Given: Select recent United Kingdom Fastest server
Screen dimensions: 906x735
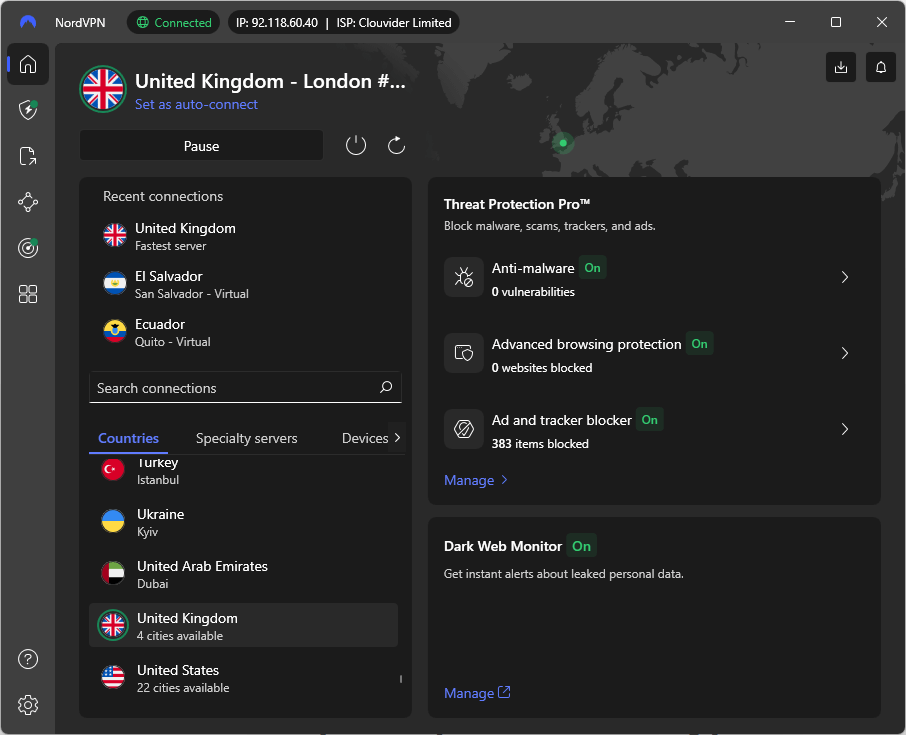Looking at the screenshot, I should point(245,236).
